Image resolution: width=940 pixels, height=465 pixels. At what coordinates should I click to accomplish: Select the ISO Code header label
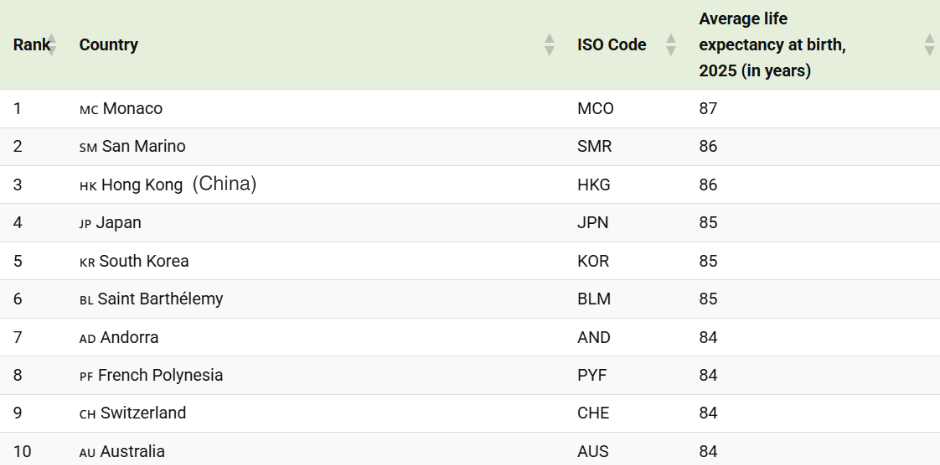611,45
